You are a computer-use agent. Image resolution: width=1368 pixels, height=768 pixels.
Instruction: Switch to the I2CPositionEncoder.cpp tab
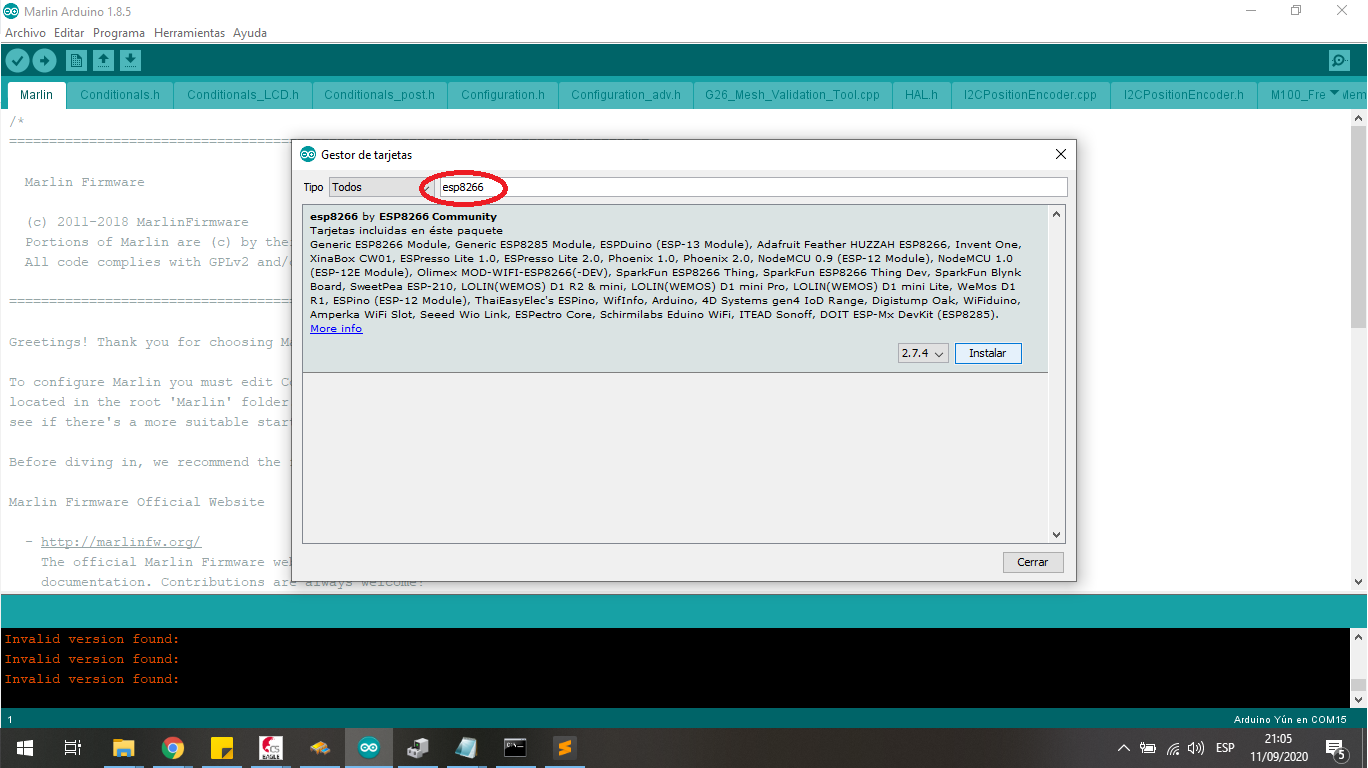pos(1030,95)
